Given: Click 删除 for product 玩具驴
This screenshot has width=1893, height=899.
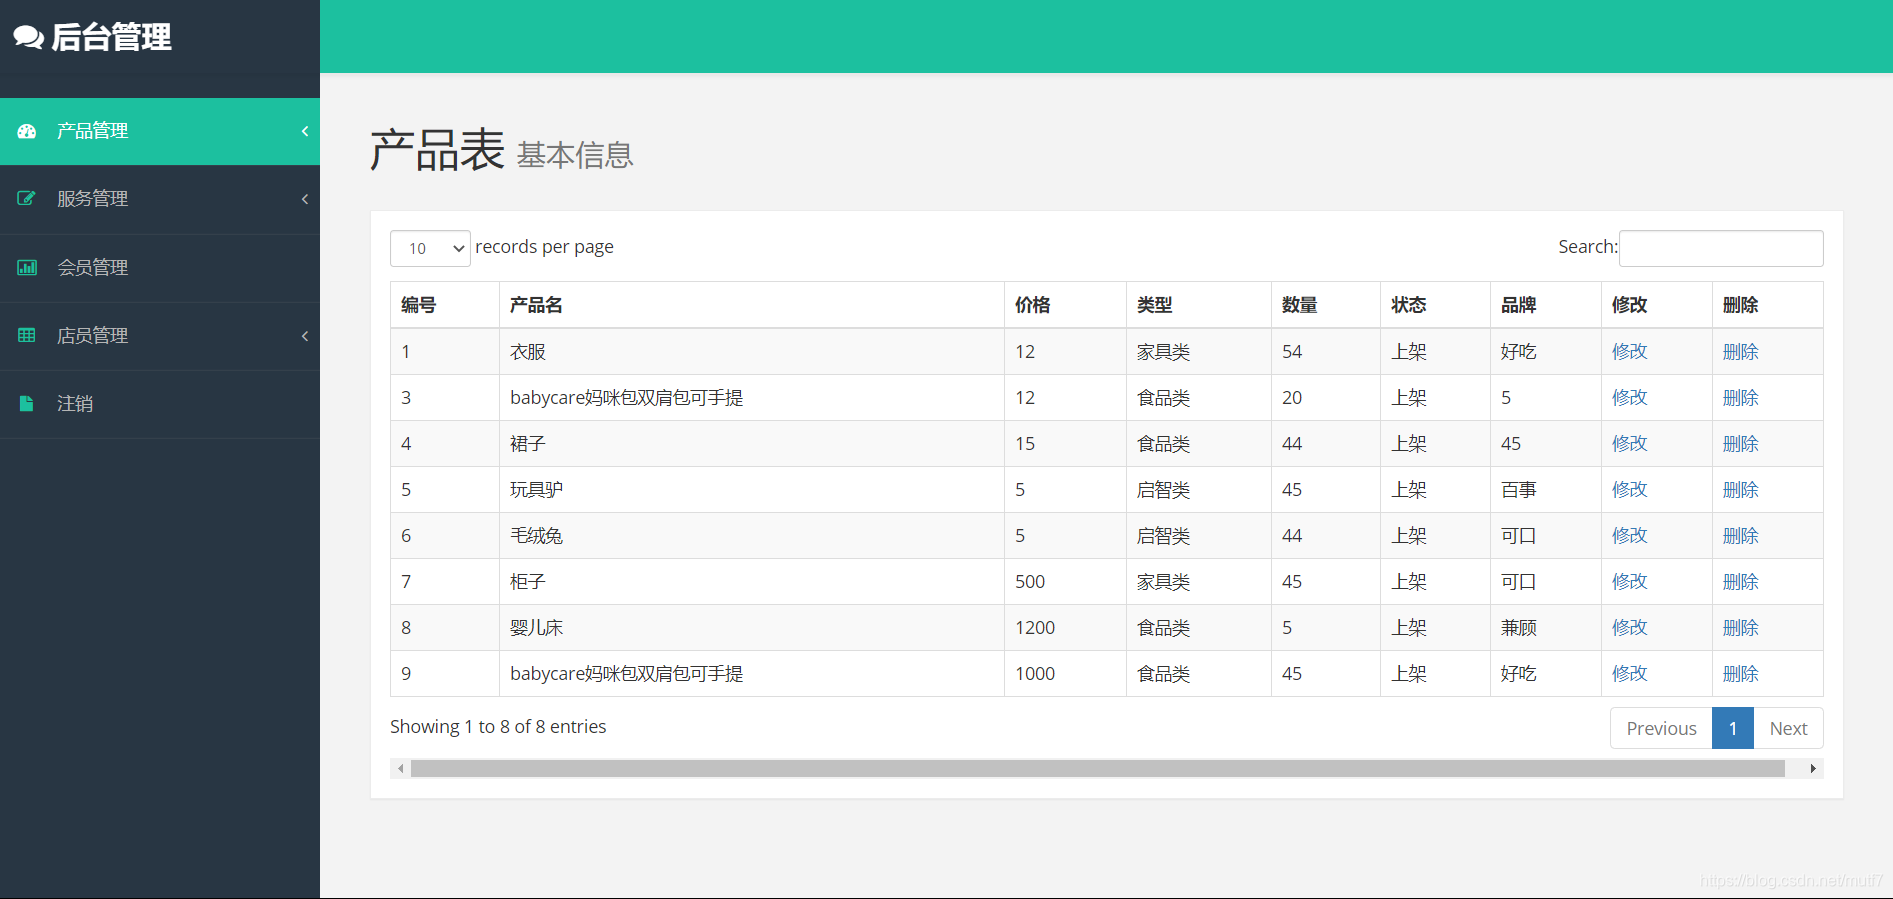Looking at the screenshot, I should tap(1740, 490).
